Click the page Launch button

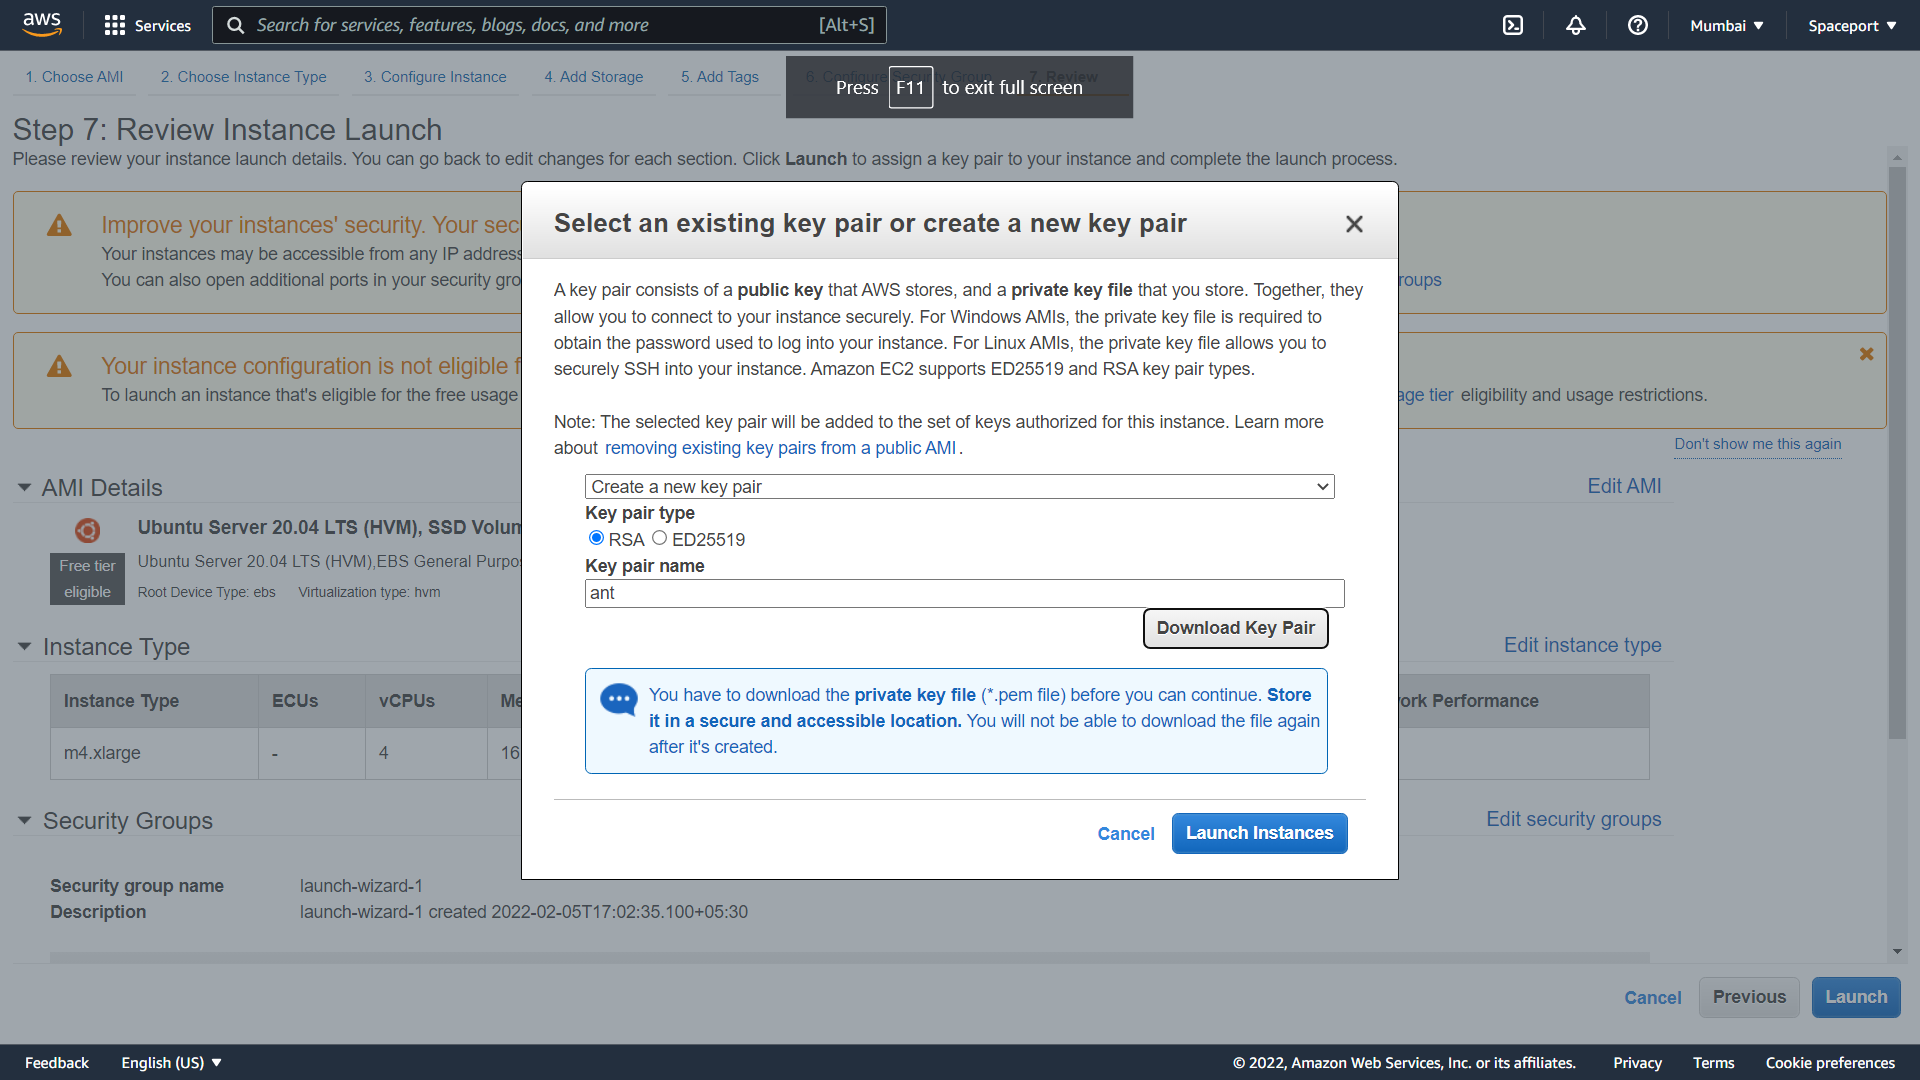[1856, 997]
